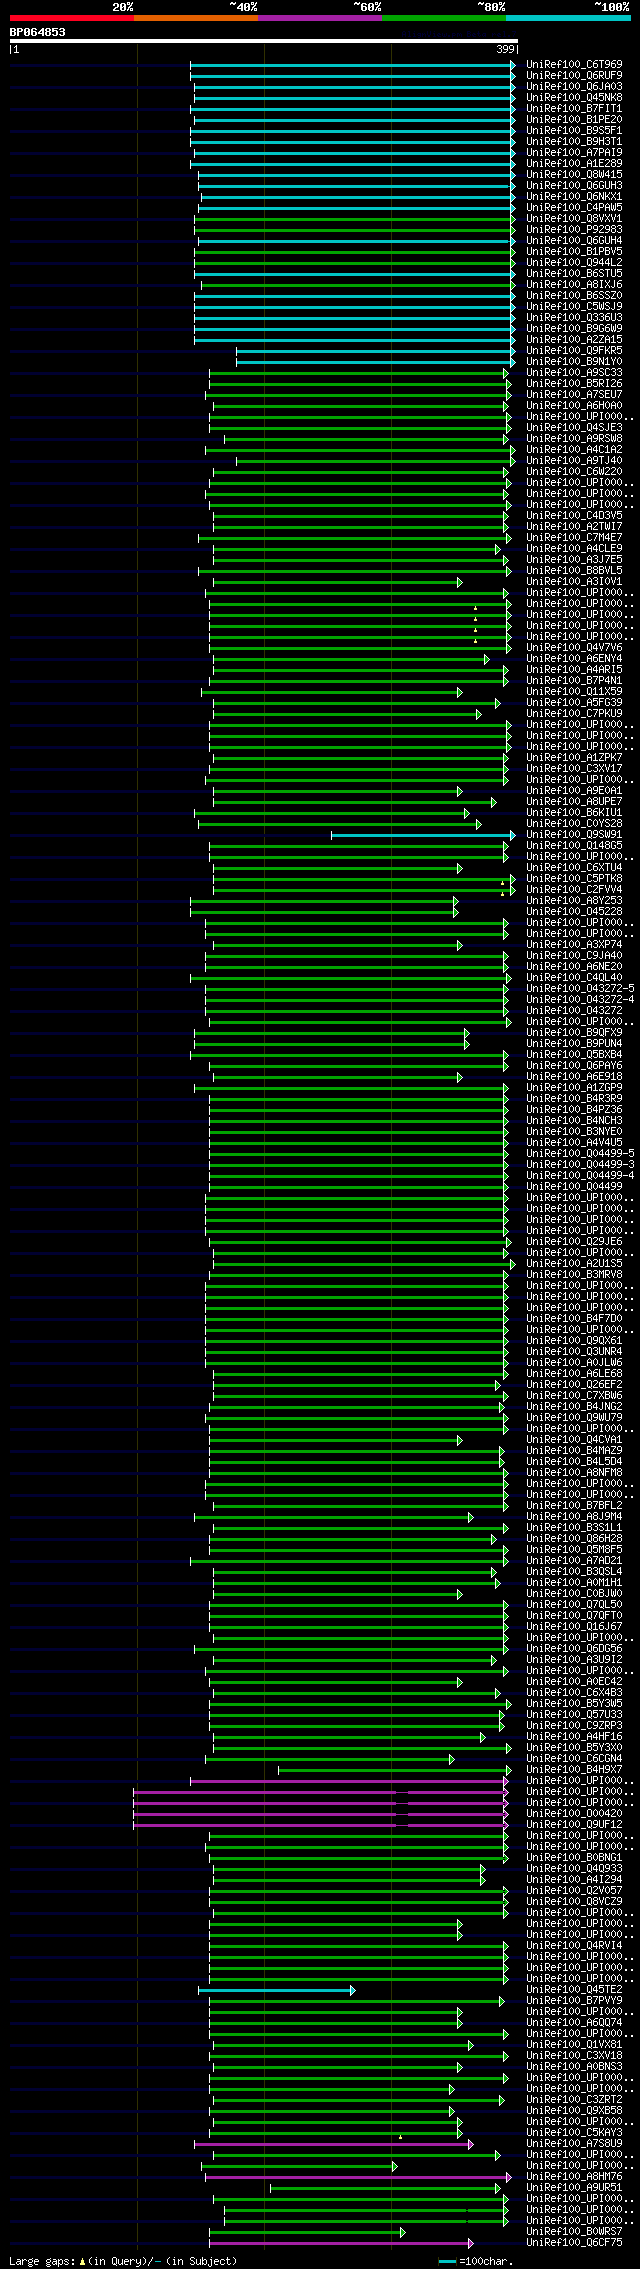Select hit label UniRef100_C4D3V5
This screenshot has width=640, height=2269.
pyautogui.click(x=574, y=516)
